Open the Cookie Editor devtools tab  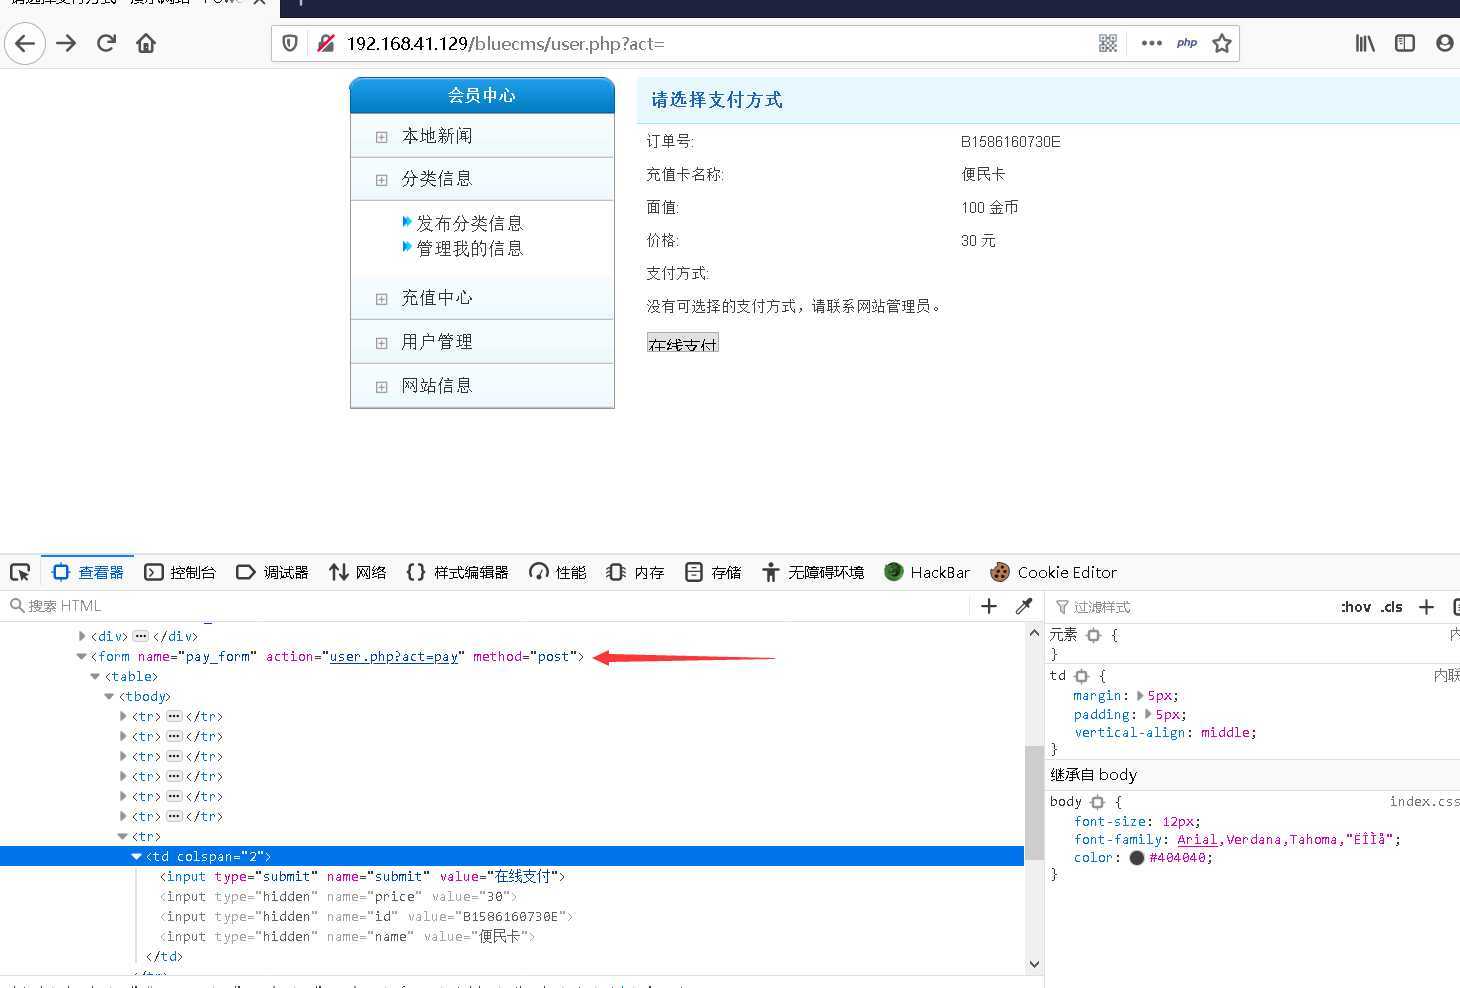pyautogui.click(x=1053, y=572)
